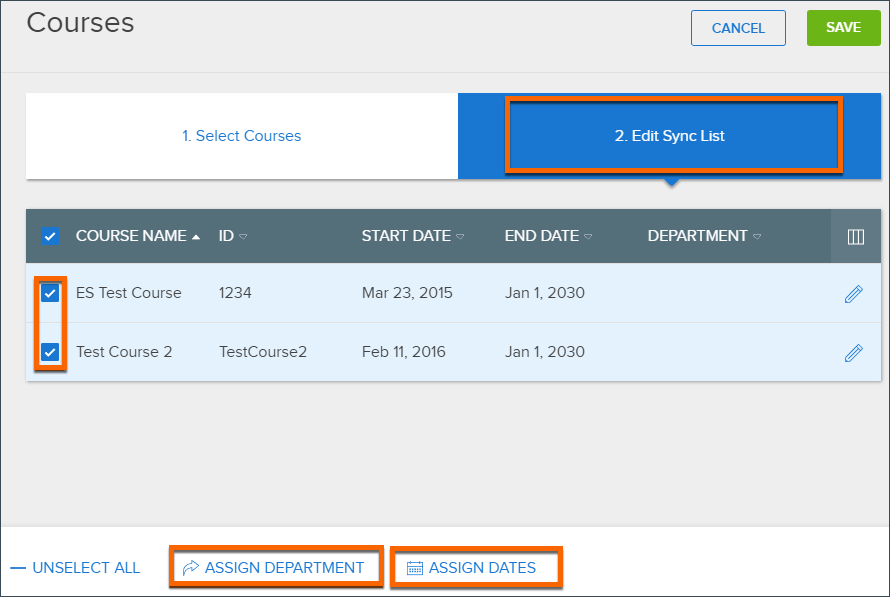This screenshot has width=890, height=597.
Task: Open the pencil editor for Test Course 2
Action: 854,352
